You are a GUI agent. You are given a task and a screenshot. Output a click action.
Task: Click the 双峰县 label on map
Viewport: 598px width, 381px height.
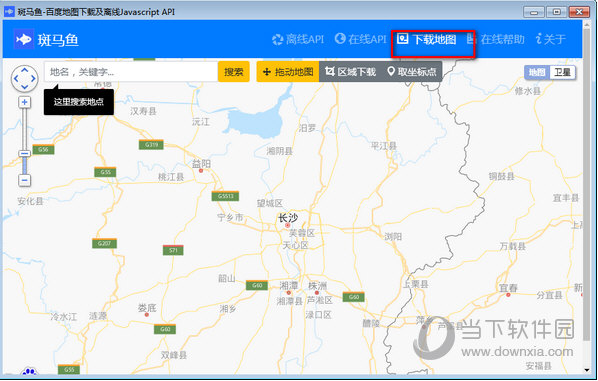coord(174,355)
